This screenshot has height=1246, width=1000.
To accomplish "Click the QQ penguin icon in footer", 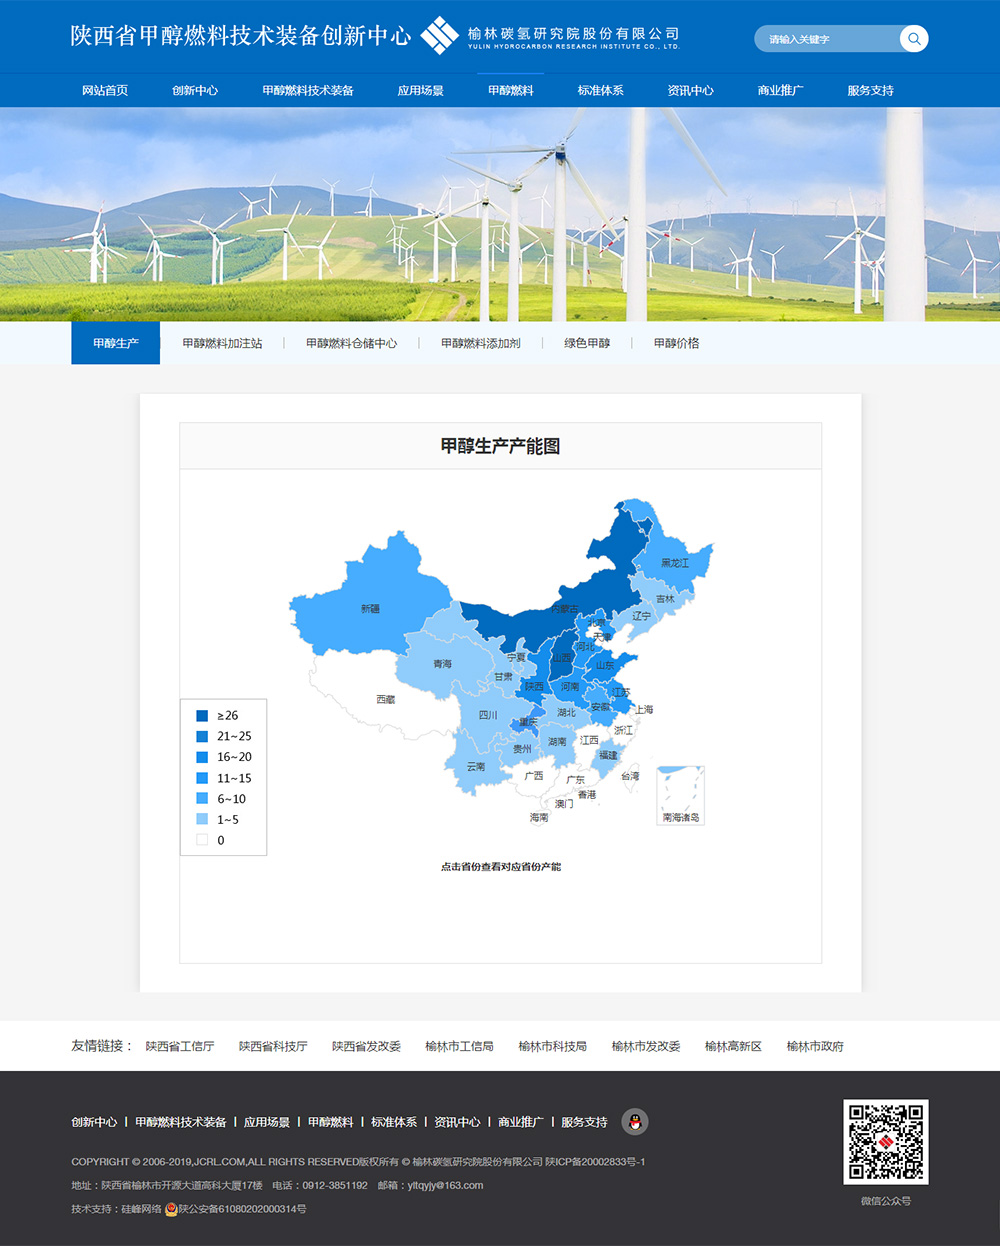I will tap(635, 1122).
